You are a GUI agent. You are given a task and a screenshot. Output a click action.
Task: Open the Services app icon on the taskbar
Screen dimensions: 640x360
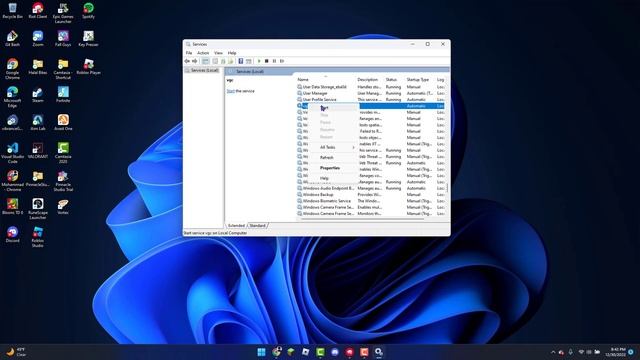pyautogui.click(x=379, y=352)
